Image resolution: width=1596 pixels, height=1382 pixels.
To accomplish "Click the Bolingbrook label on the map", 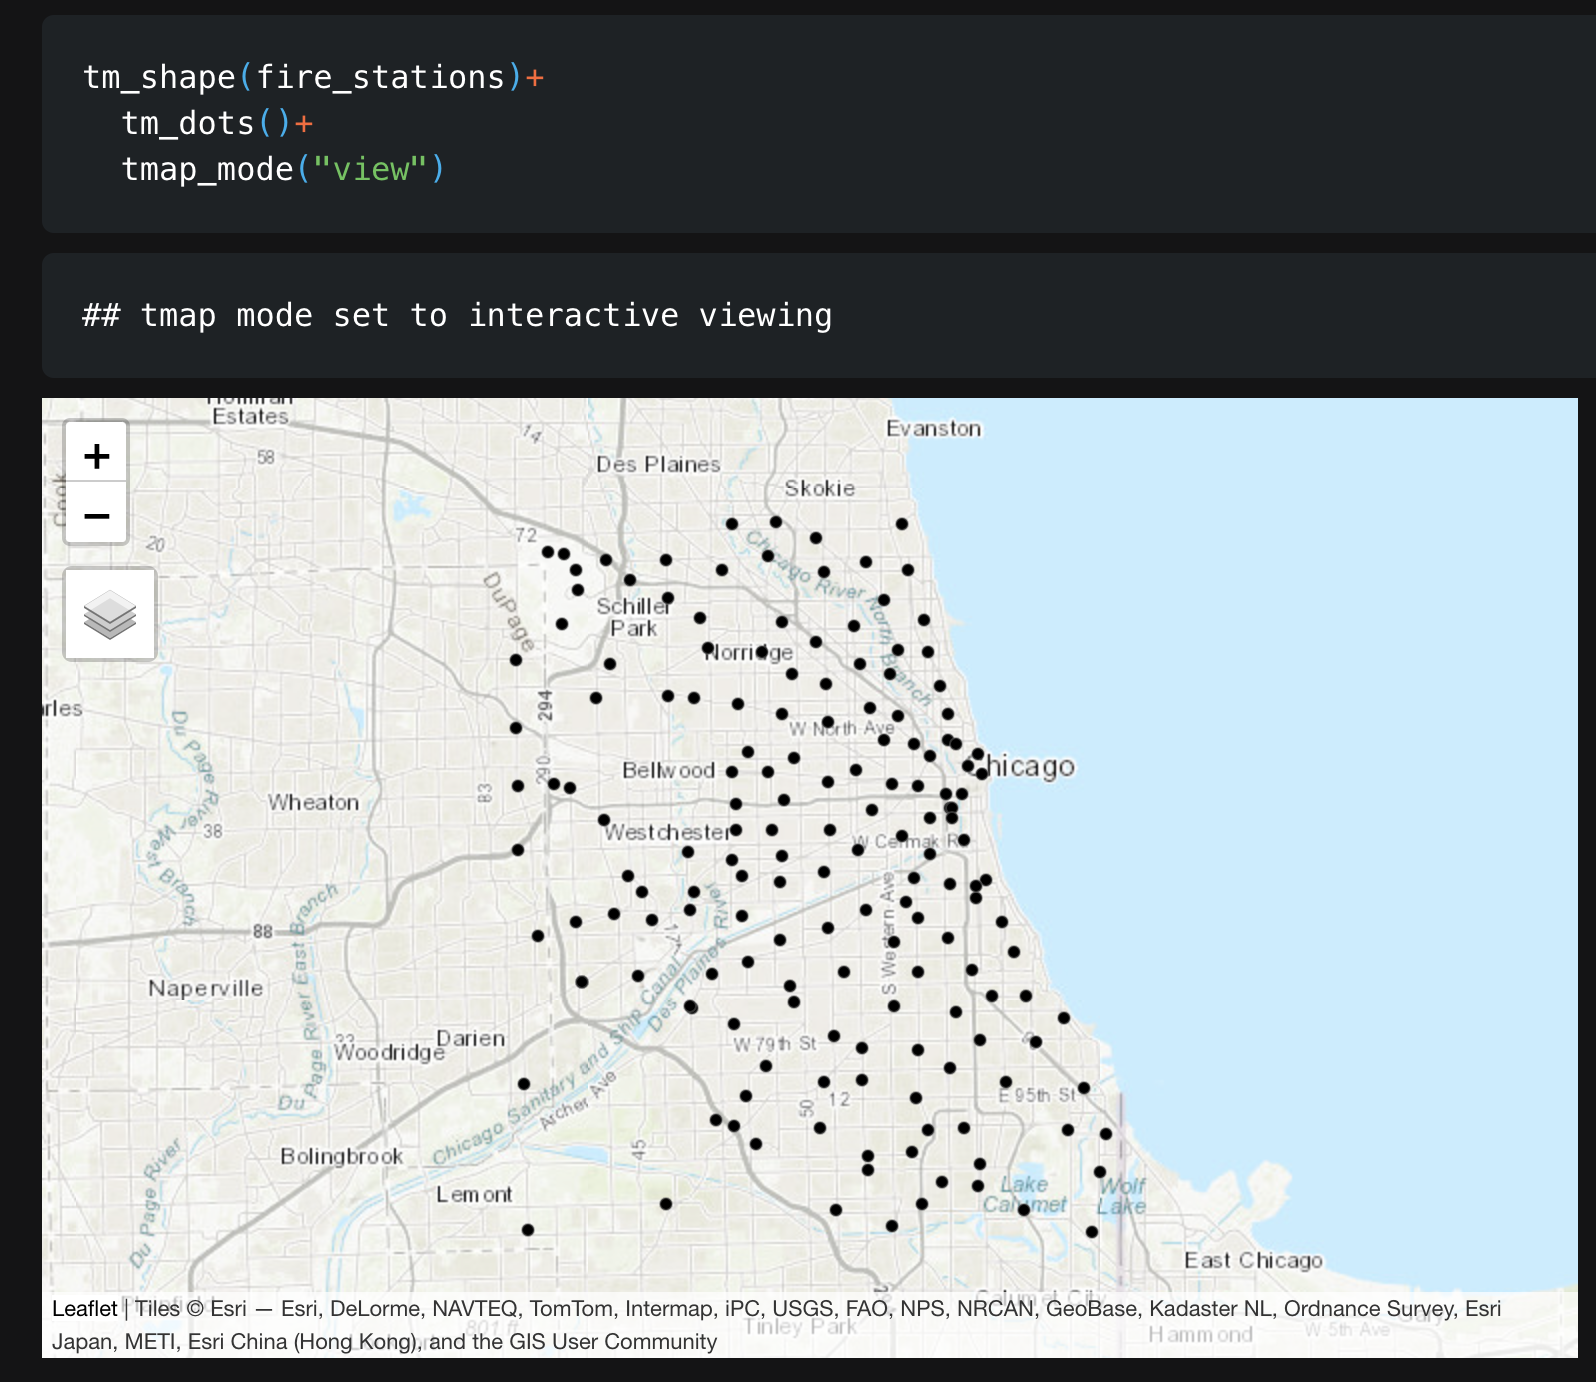I will click(341, 1156).
